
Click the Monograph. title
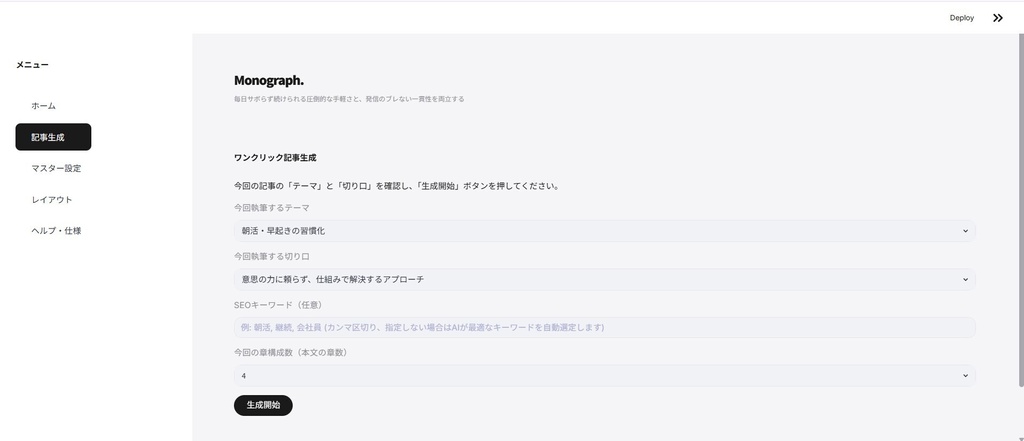(269, 81)
